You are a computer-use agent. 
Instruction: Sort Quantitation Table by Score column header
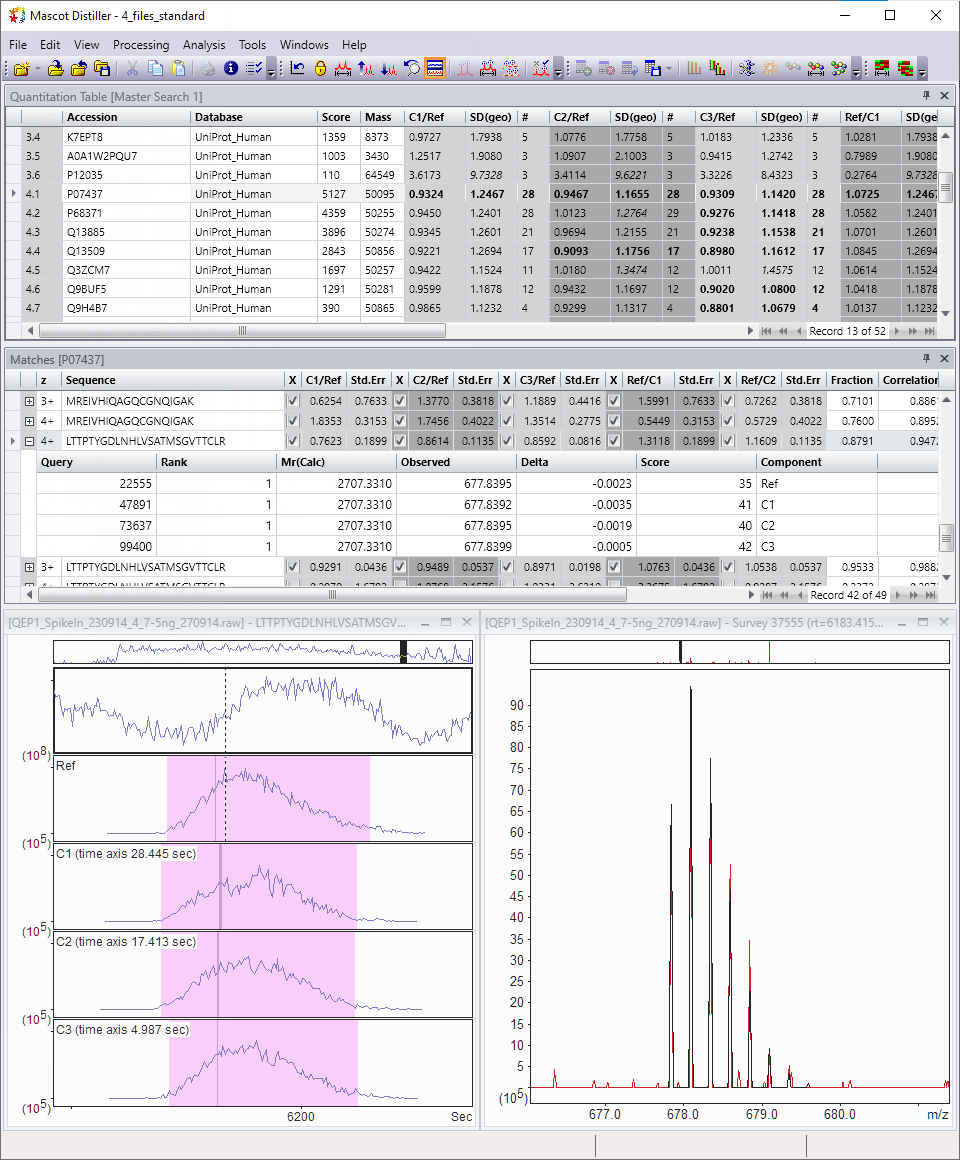(339, 117)
